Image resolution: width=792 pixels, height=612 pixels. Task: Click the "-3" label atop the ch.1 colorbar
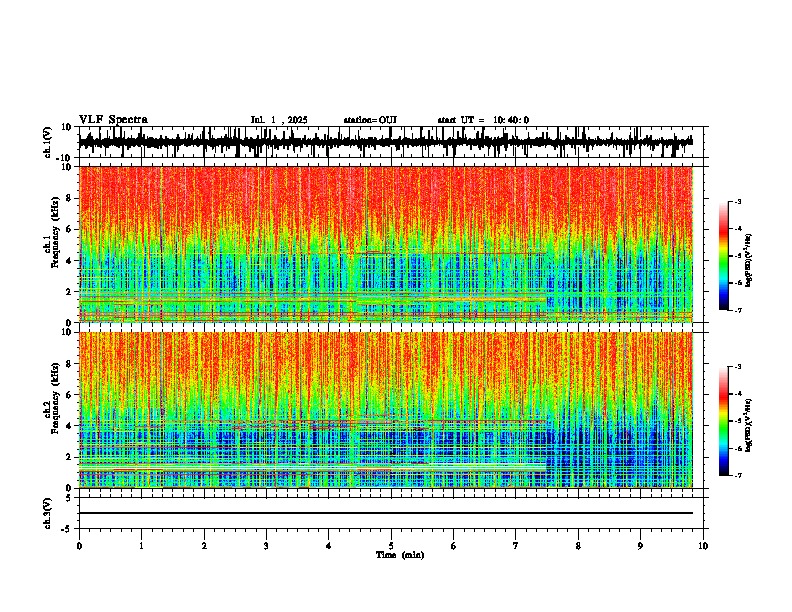coord(737,201)
